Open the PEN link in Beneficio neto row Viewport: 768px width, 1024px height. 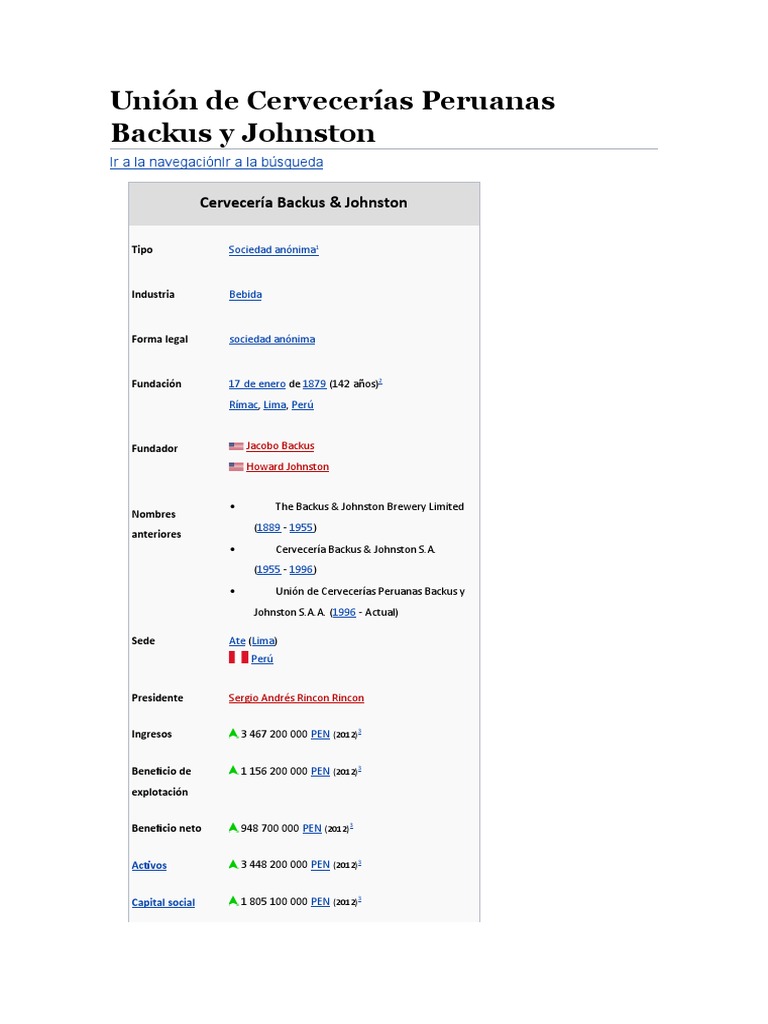312,829
